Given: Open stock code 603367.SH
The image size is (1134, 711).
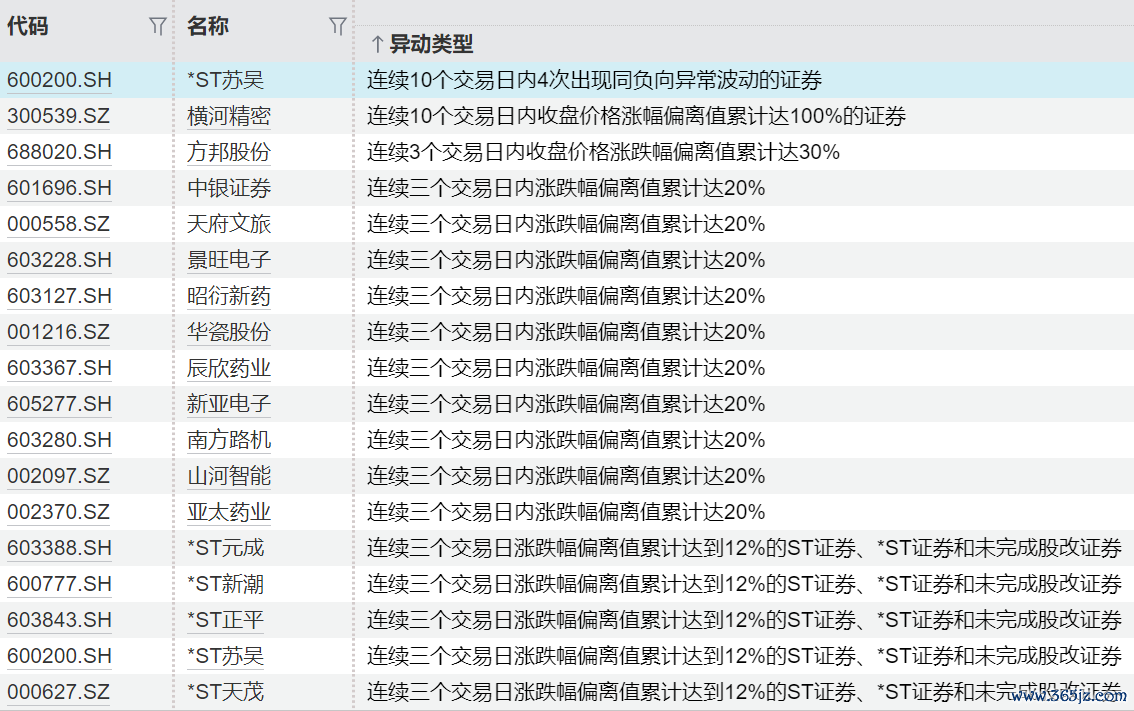Looking at the screenshot, I should (x=59, y=368).
